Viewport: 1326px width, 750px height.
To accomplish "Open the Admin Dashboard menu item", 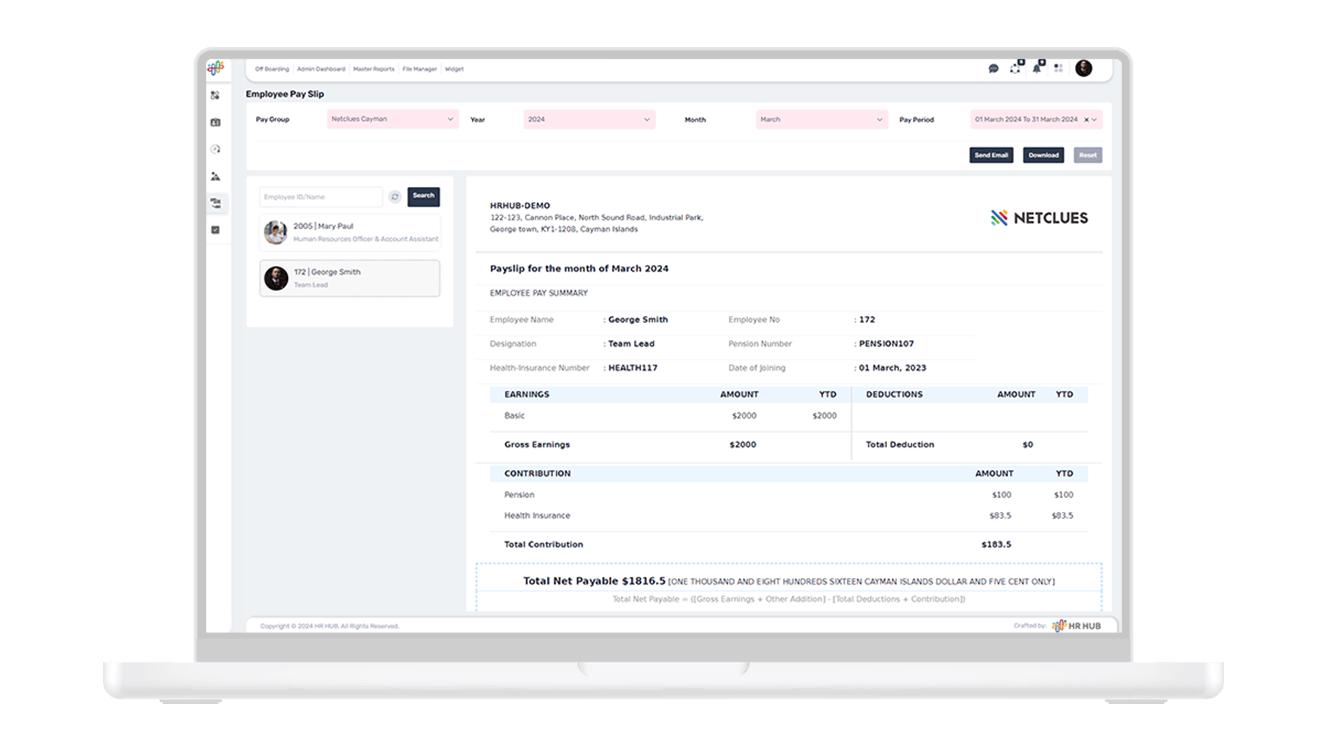I will click(321, 69).
